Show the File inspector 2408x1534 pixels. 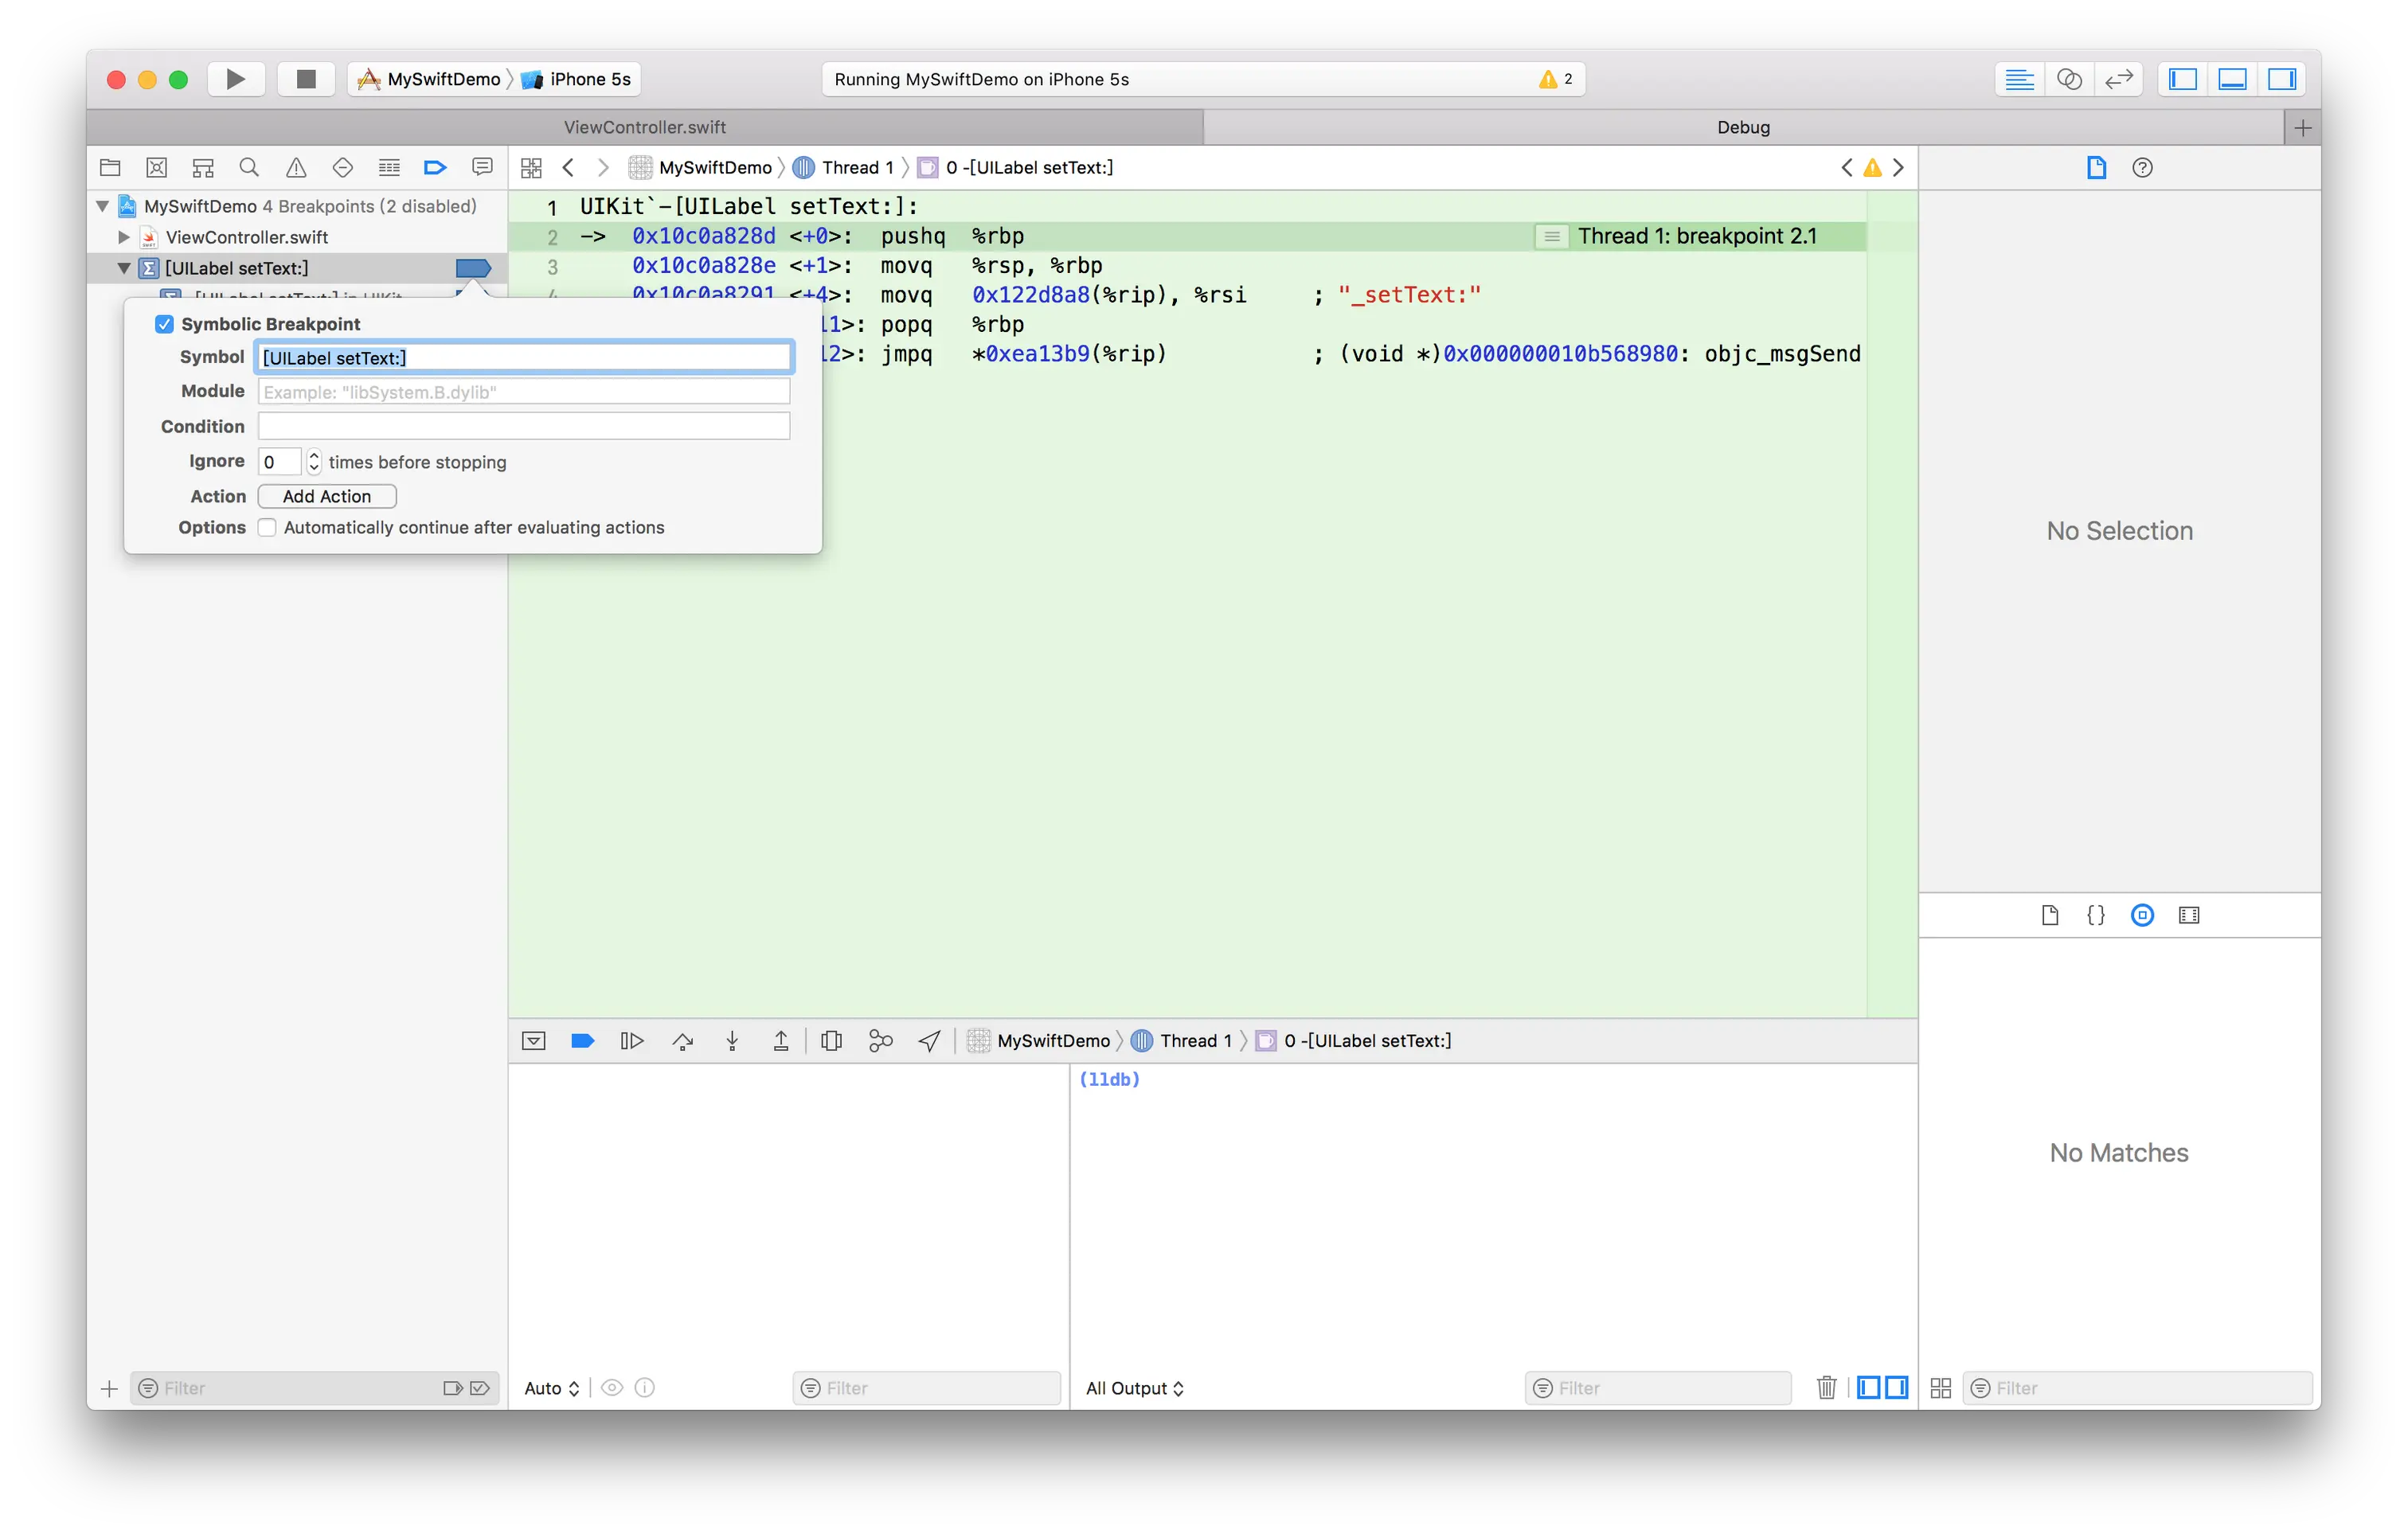click(x=2096, y=167)
